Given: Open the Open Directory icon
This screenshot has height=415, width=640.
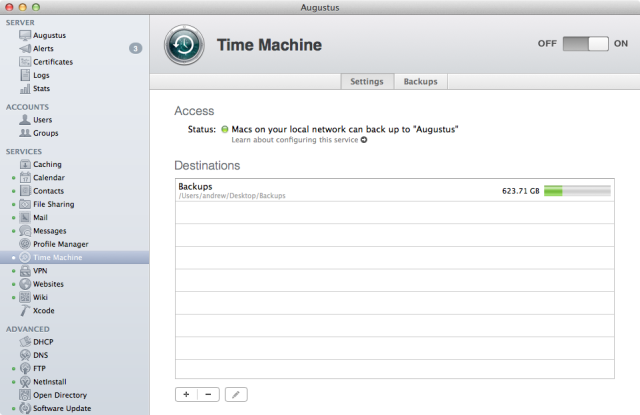Looking at the screenshot, I should 25,395.
